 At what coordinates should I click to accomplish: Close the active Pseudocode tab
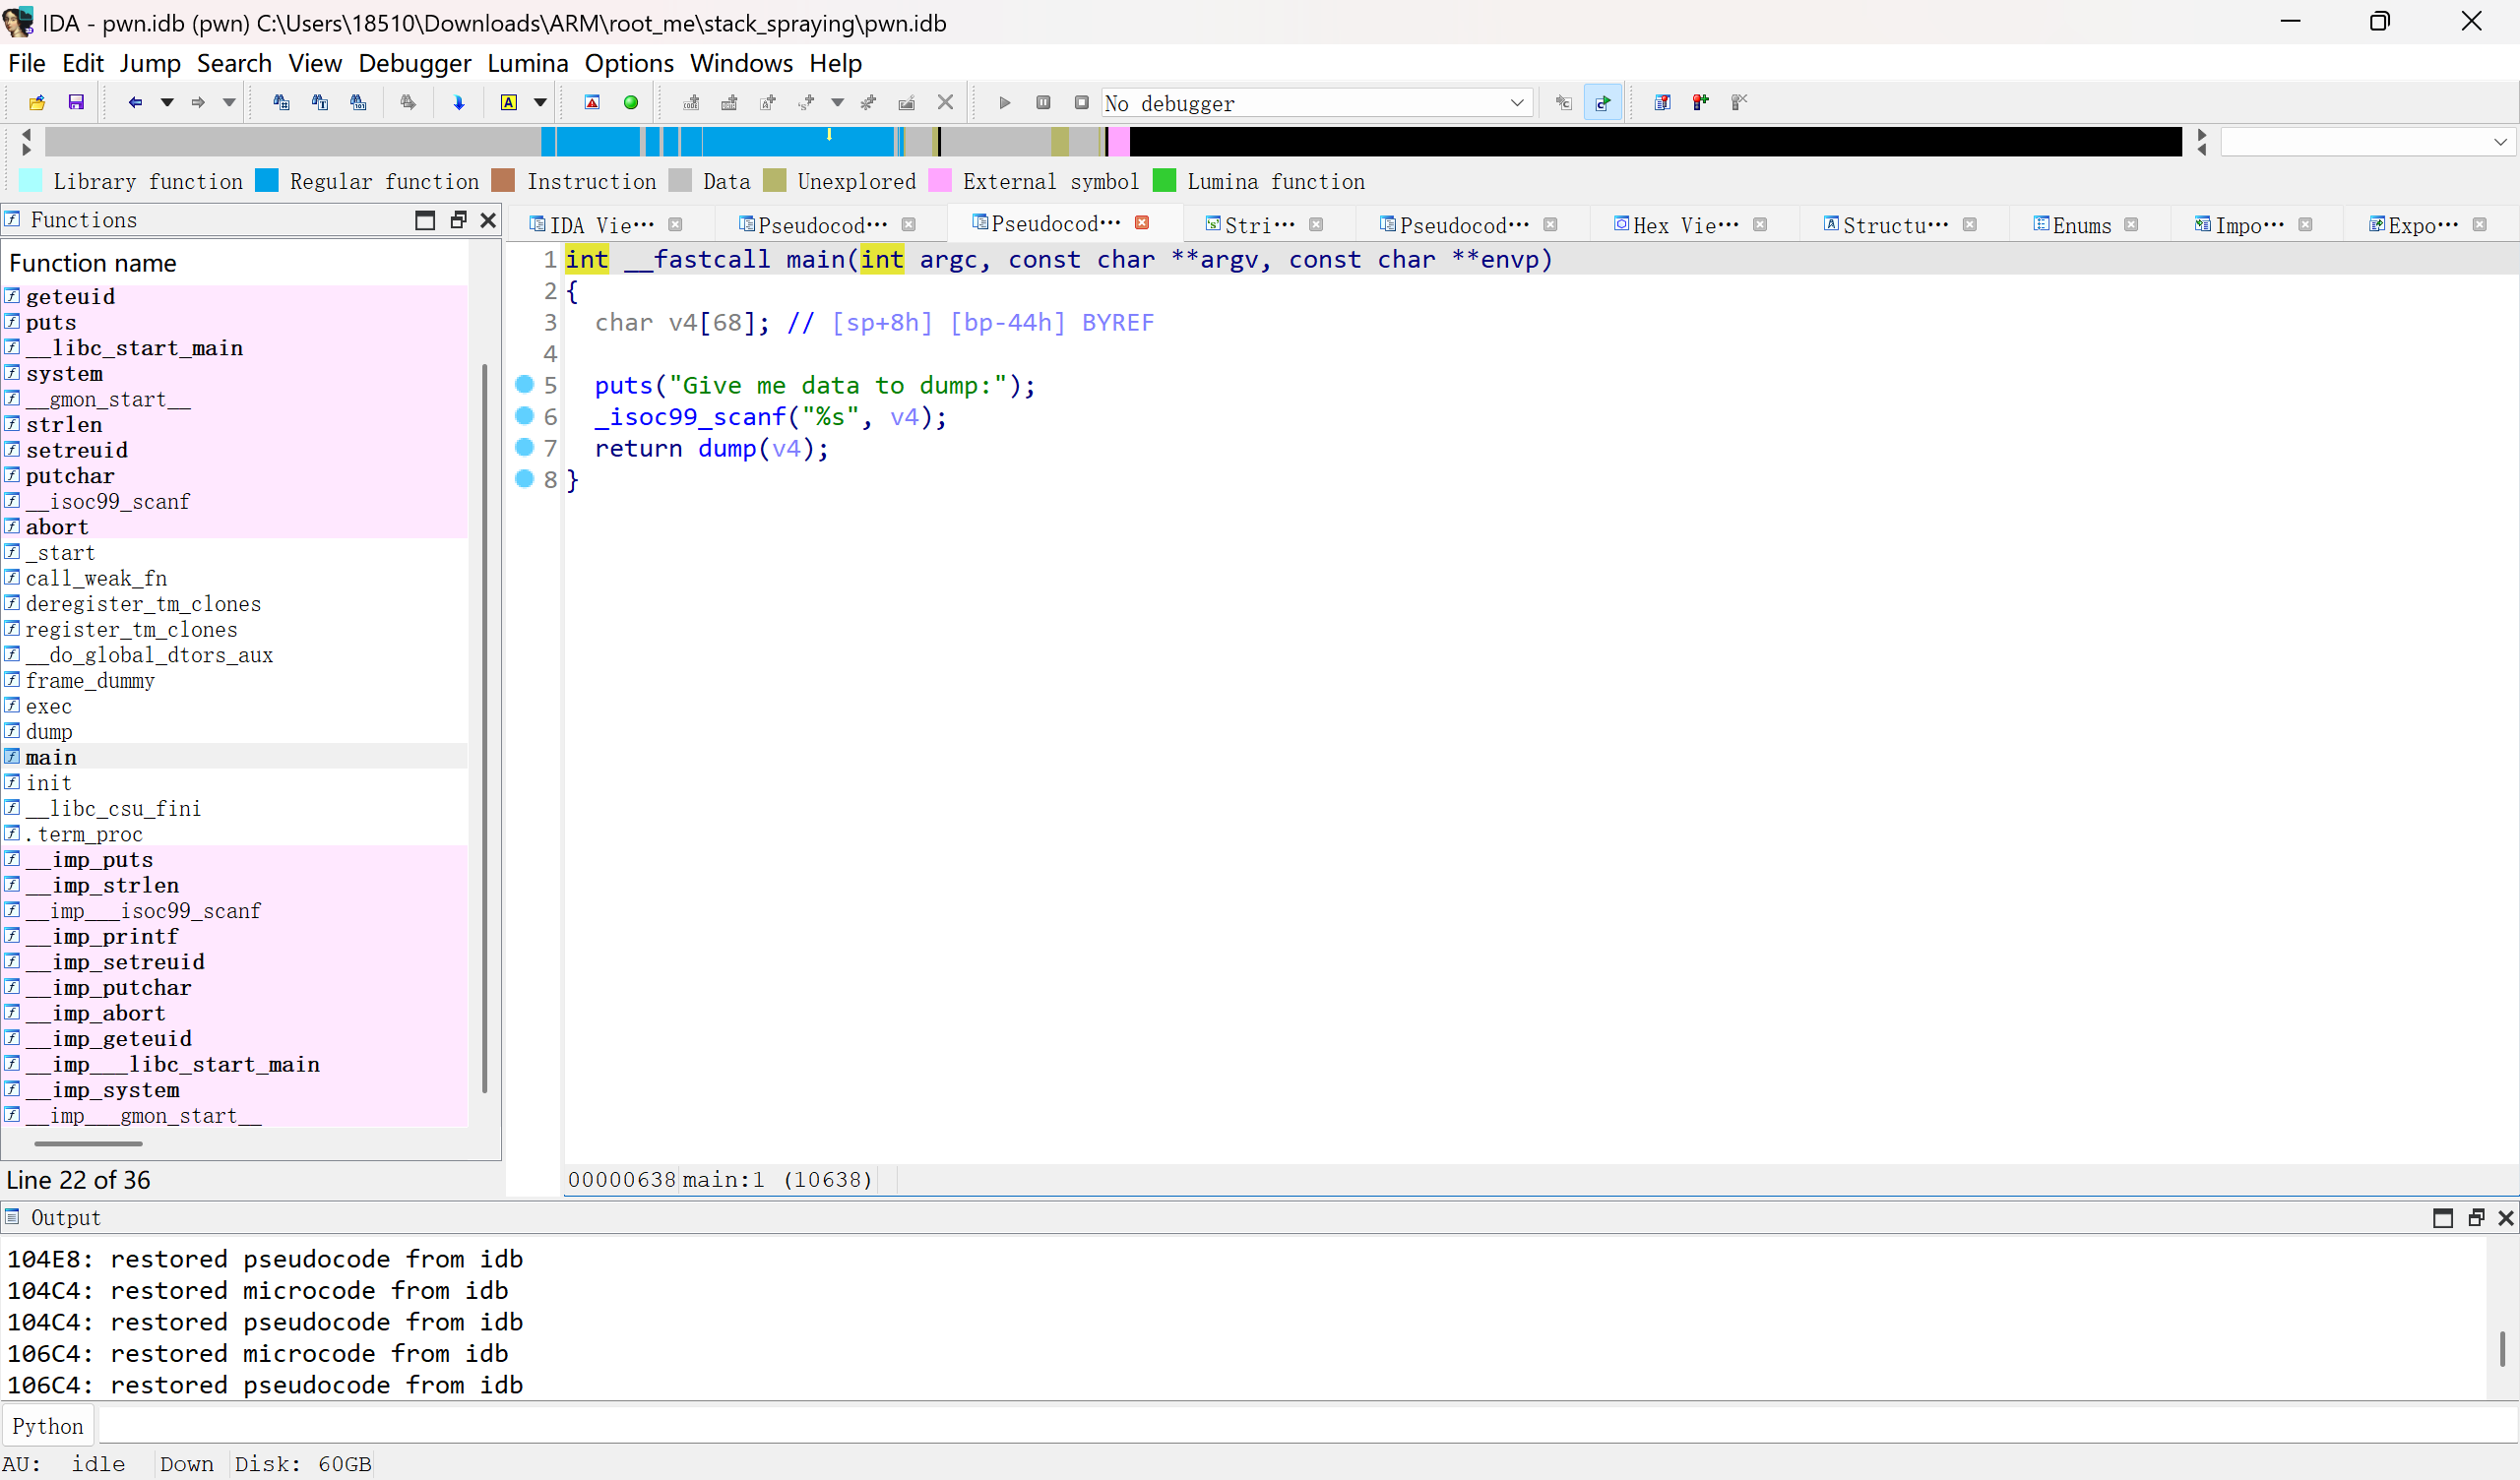(x=1142, y=222)
